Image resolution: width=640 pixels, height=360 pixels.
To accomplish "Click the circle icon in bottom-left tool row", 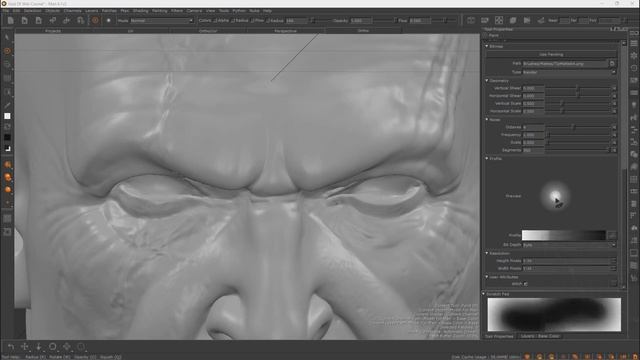I will pyautogui.click(x=53, y=347).
